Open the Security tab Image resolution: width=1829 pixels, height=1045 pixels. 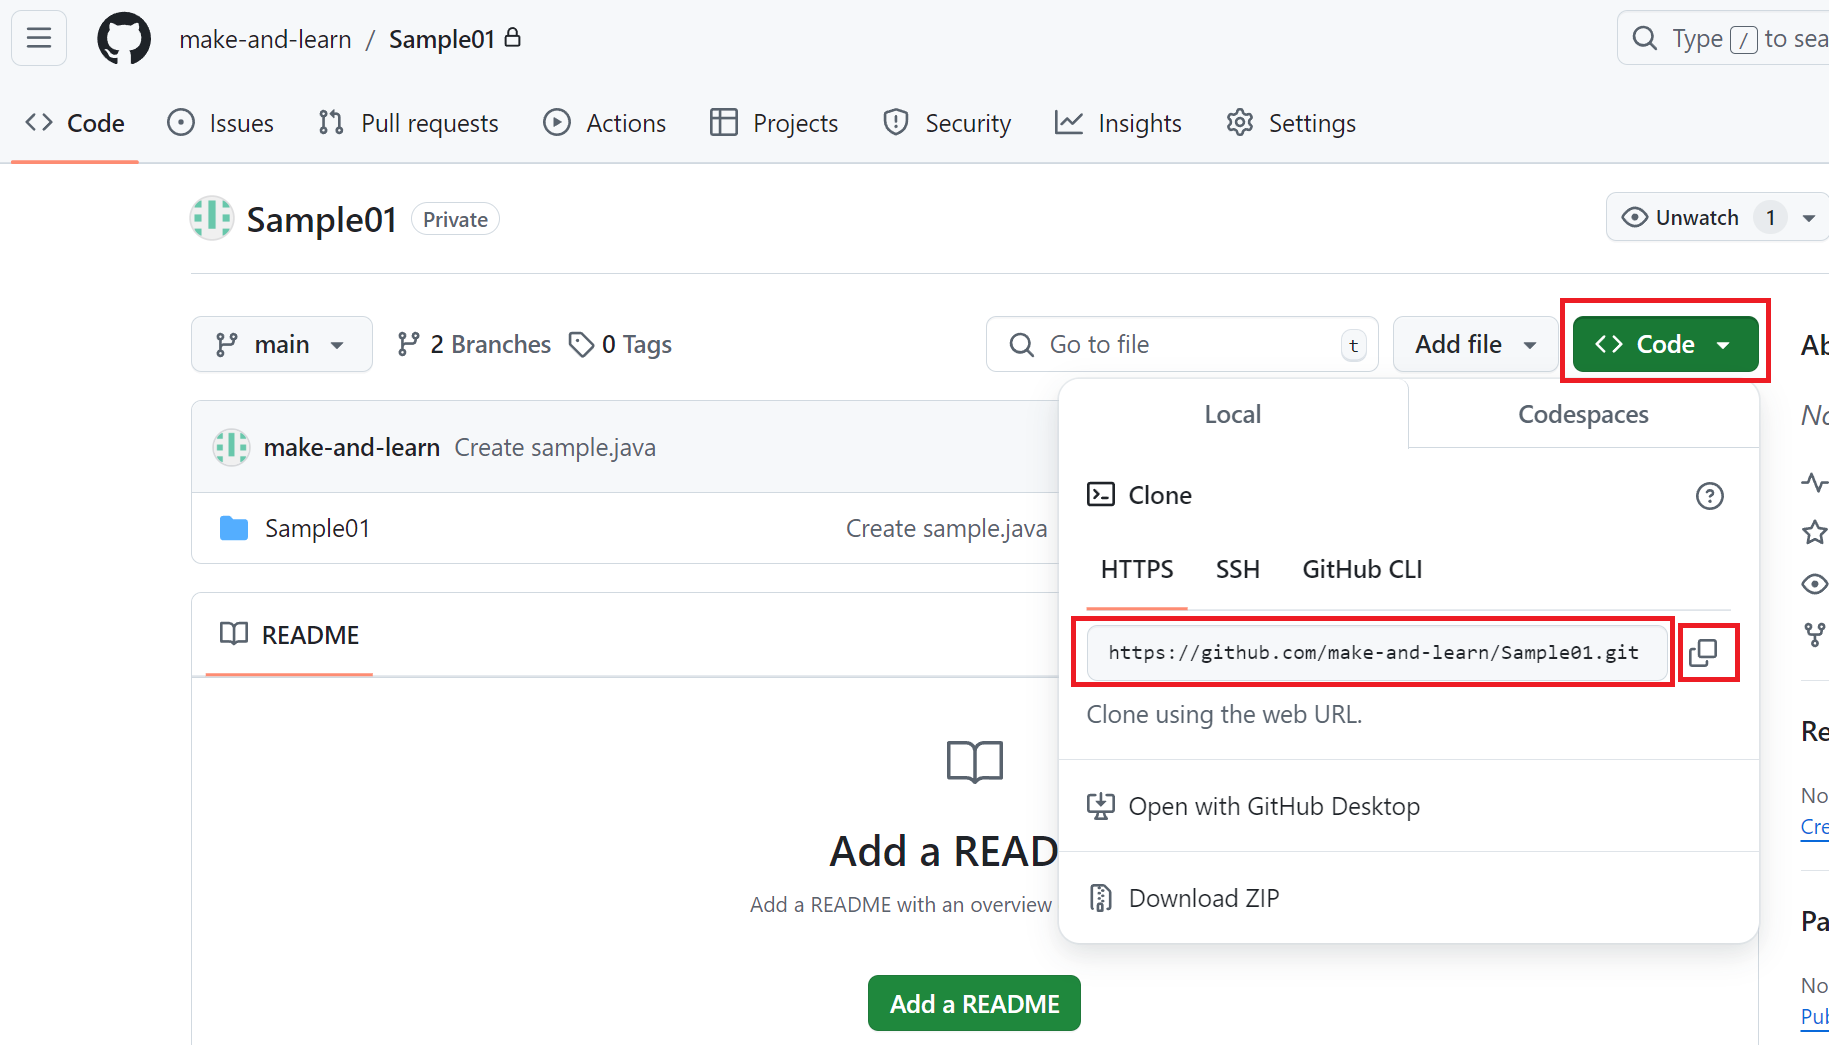pyautogui.click(x=947, y=123)
